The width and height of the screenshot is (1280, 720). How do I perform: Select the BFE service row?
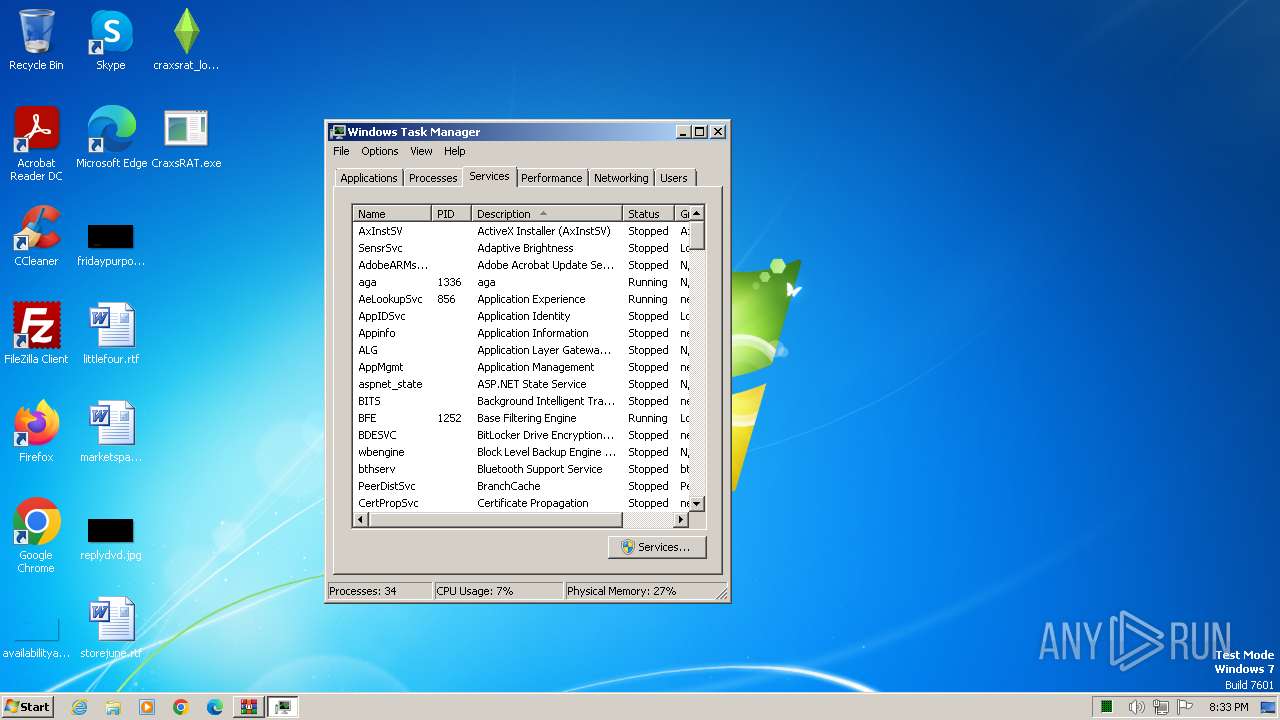[521, 418]
